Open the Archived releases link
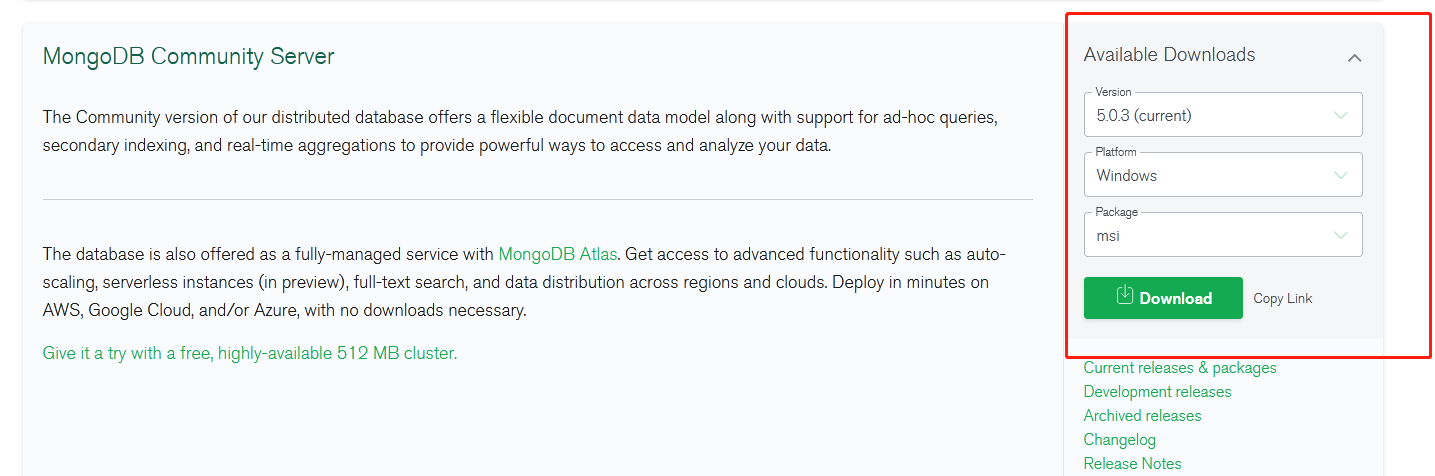The width and height of the screenshot is (1435, 476). click(x=1142, y=416)
